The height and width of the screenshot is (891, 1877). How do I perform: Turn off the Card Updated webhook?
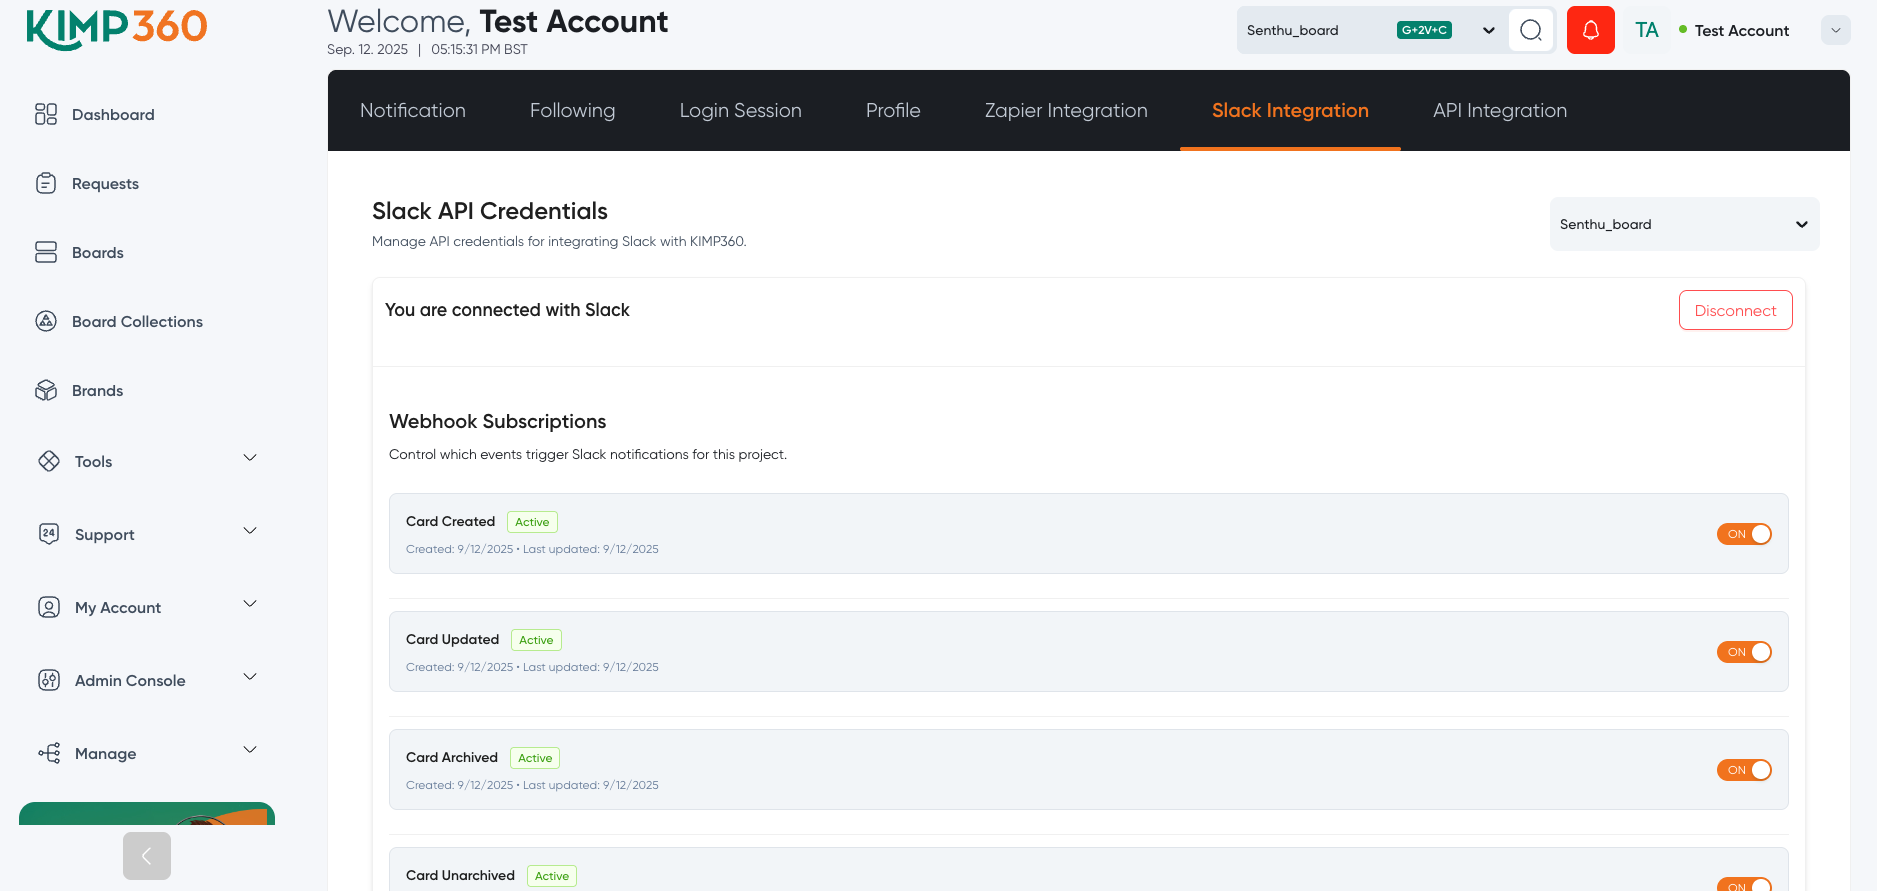1744,652
